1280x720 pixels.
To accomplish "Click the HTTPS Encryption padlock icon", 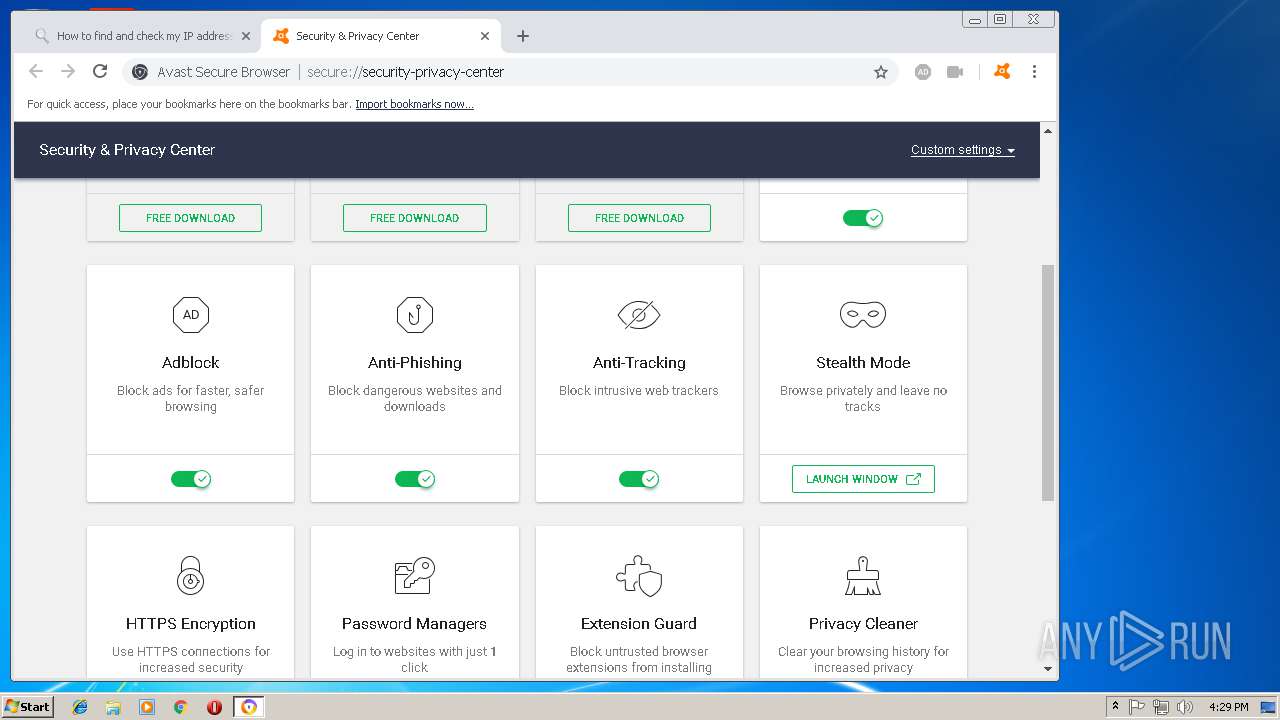I will click(191, 576).
